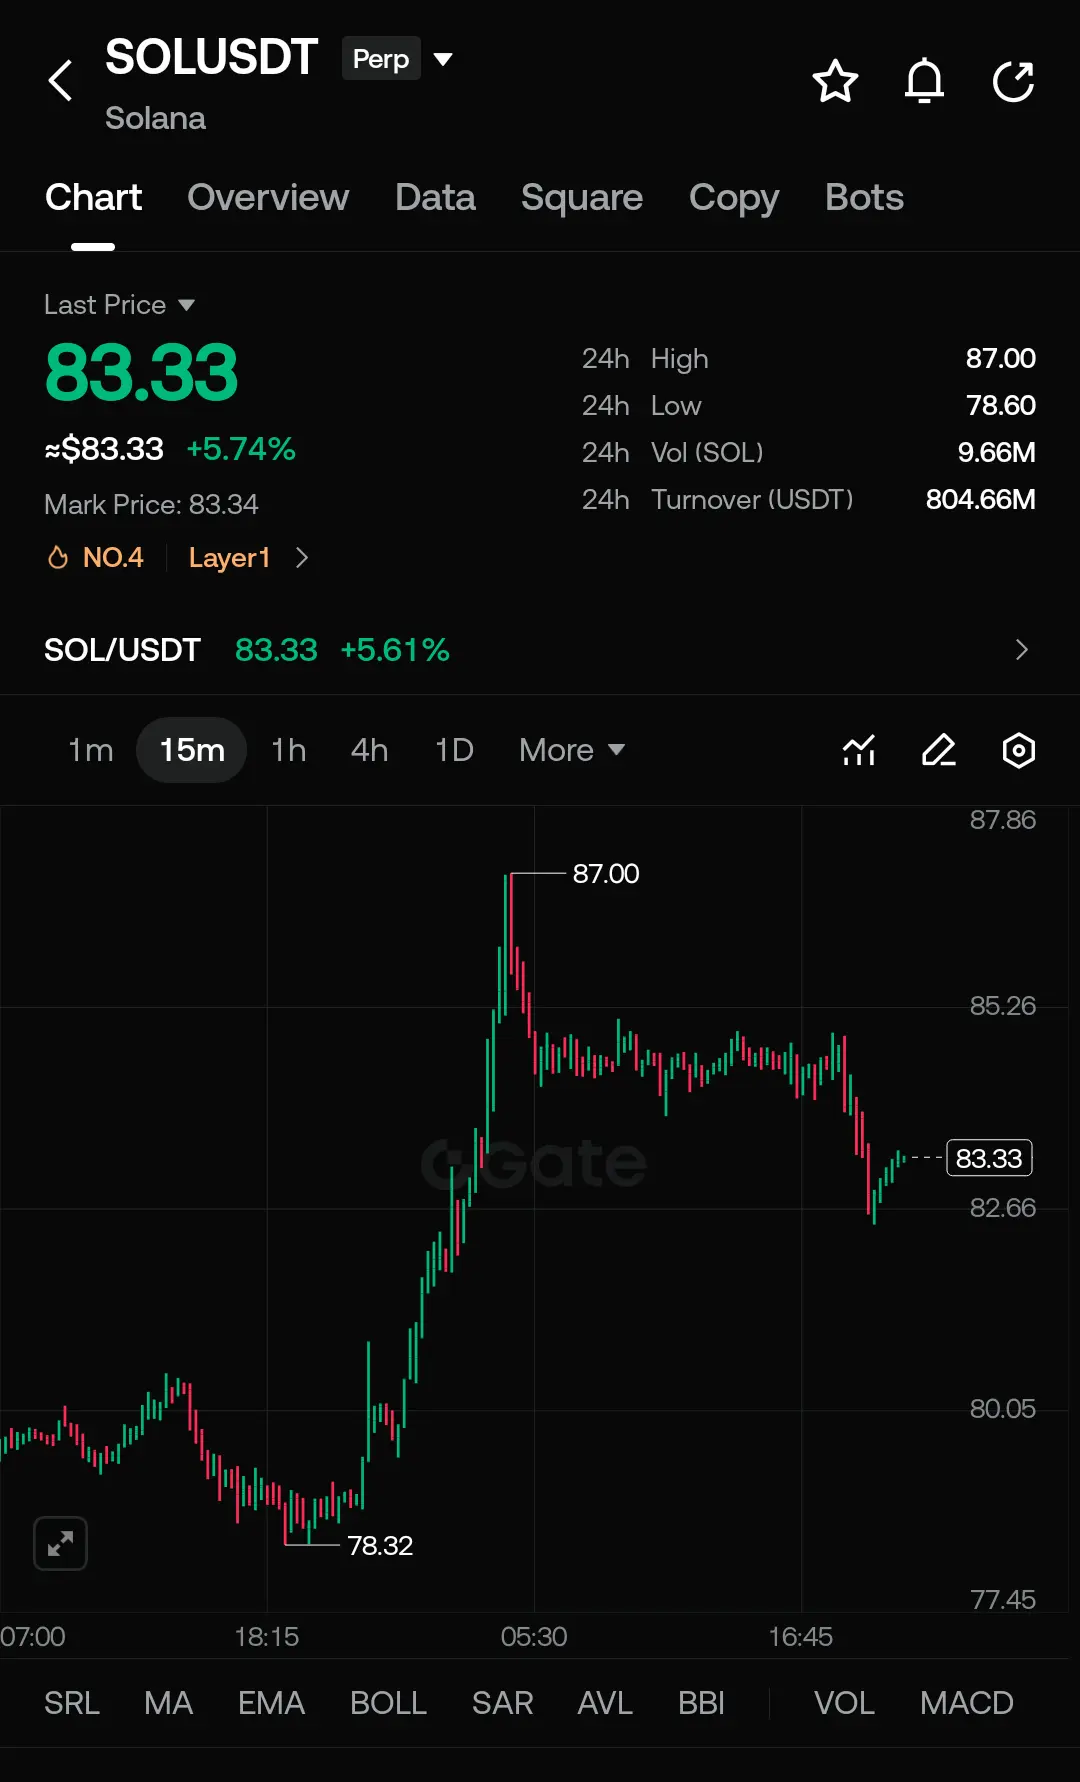Select the 1D timeframe
The image size is (1080, 1782).
(x=454, y=750)
